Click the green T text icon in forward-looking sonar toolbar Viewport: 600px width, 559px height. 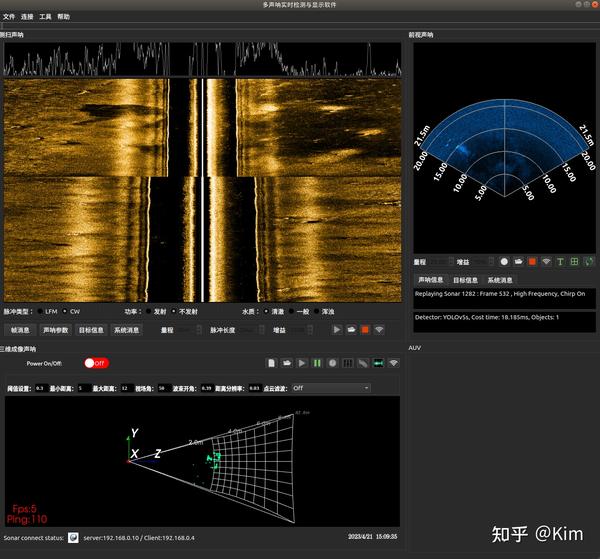tap(560, 262)
